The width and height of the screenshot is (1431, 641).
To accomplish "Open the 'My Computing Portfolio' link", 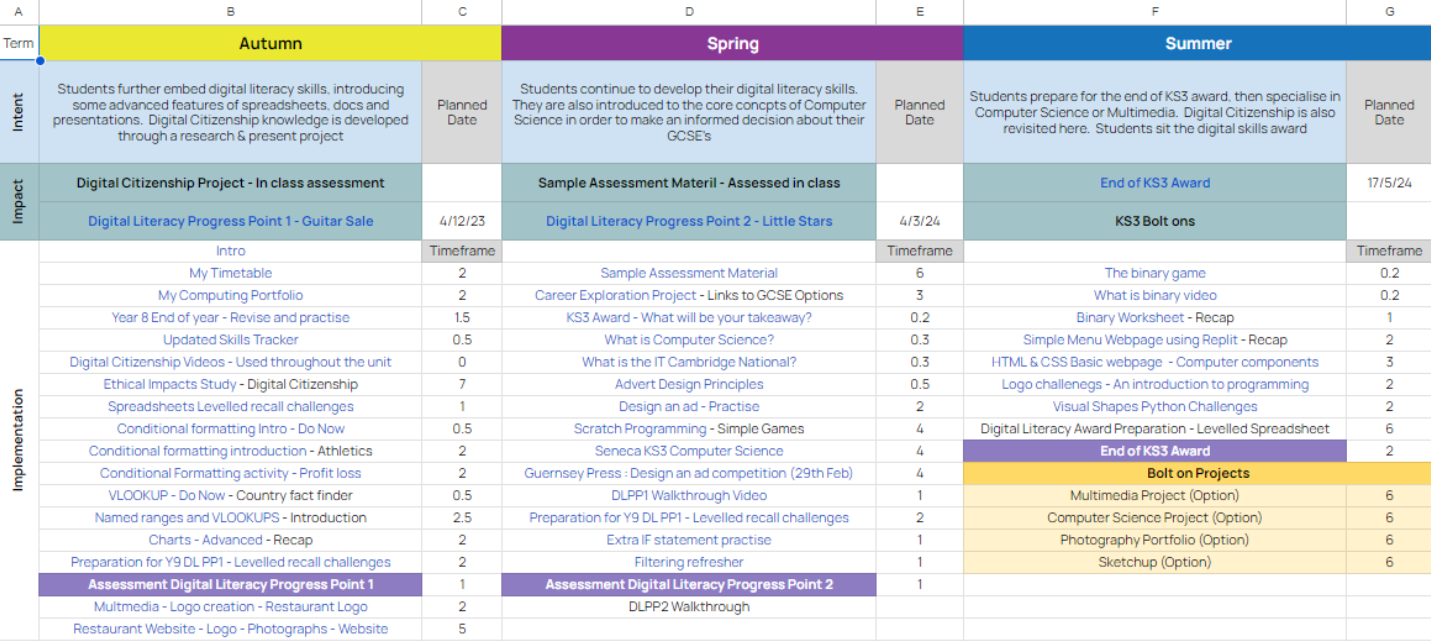I will click(230, 295).
